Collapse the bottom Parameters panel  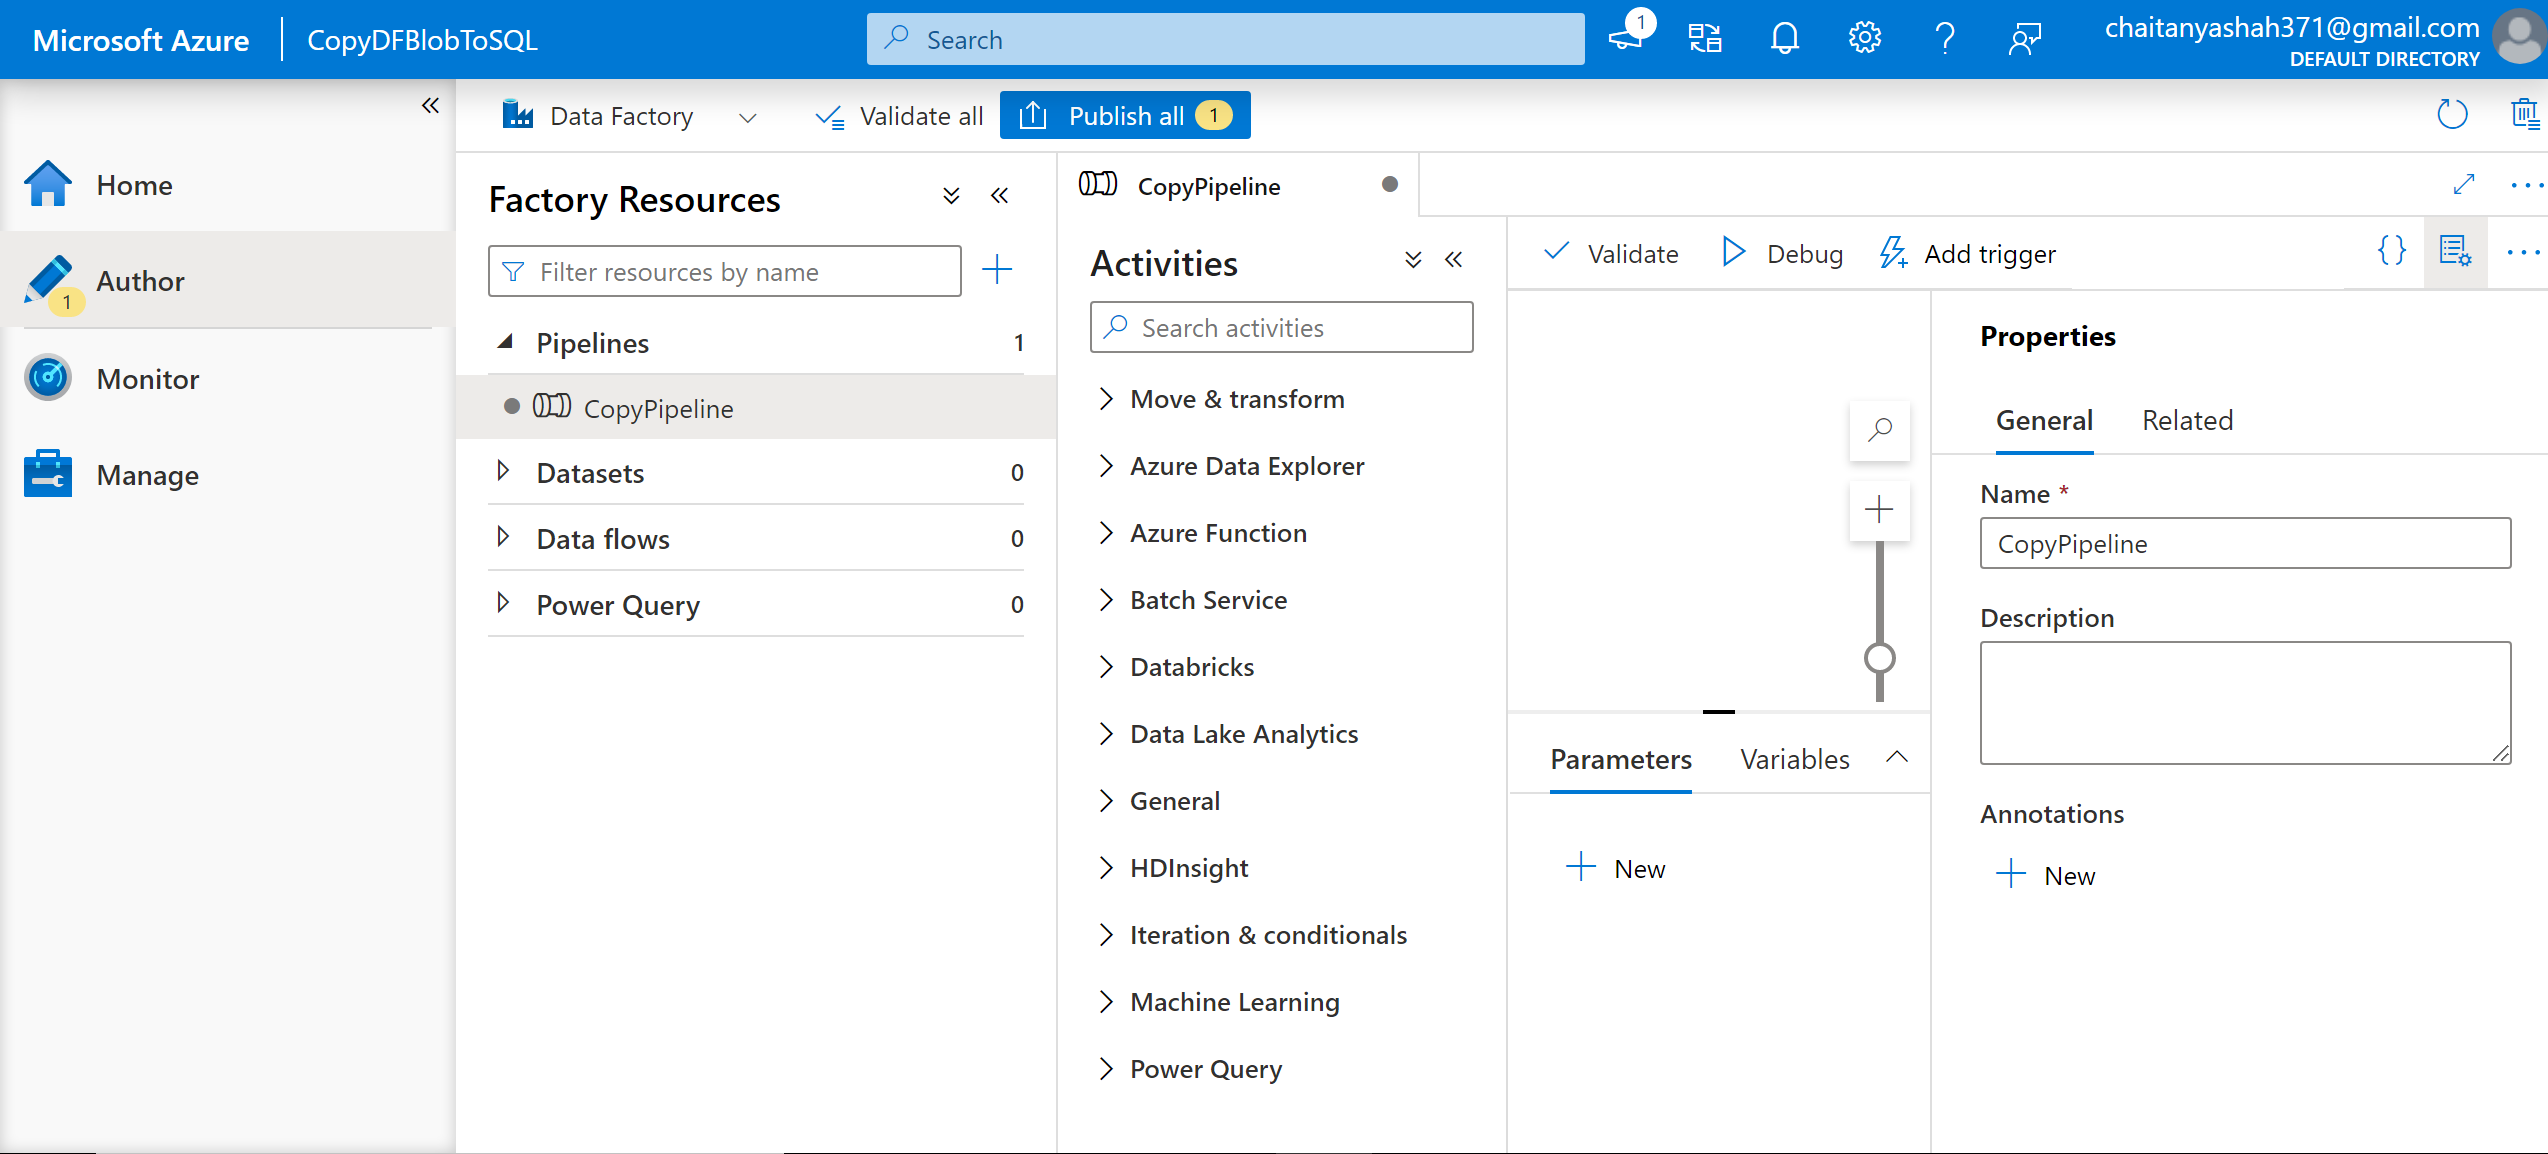pos(1897,757)
